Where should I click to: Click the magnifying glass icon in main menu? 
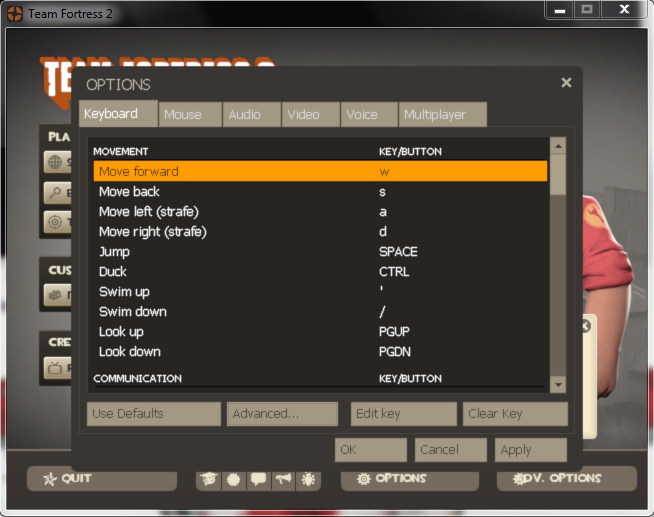click(55, 193)
